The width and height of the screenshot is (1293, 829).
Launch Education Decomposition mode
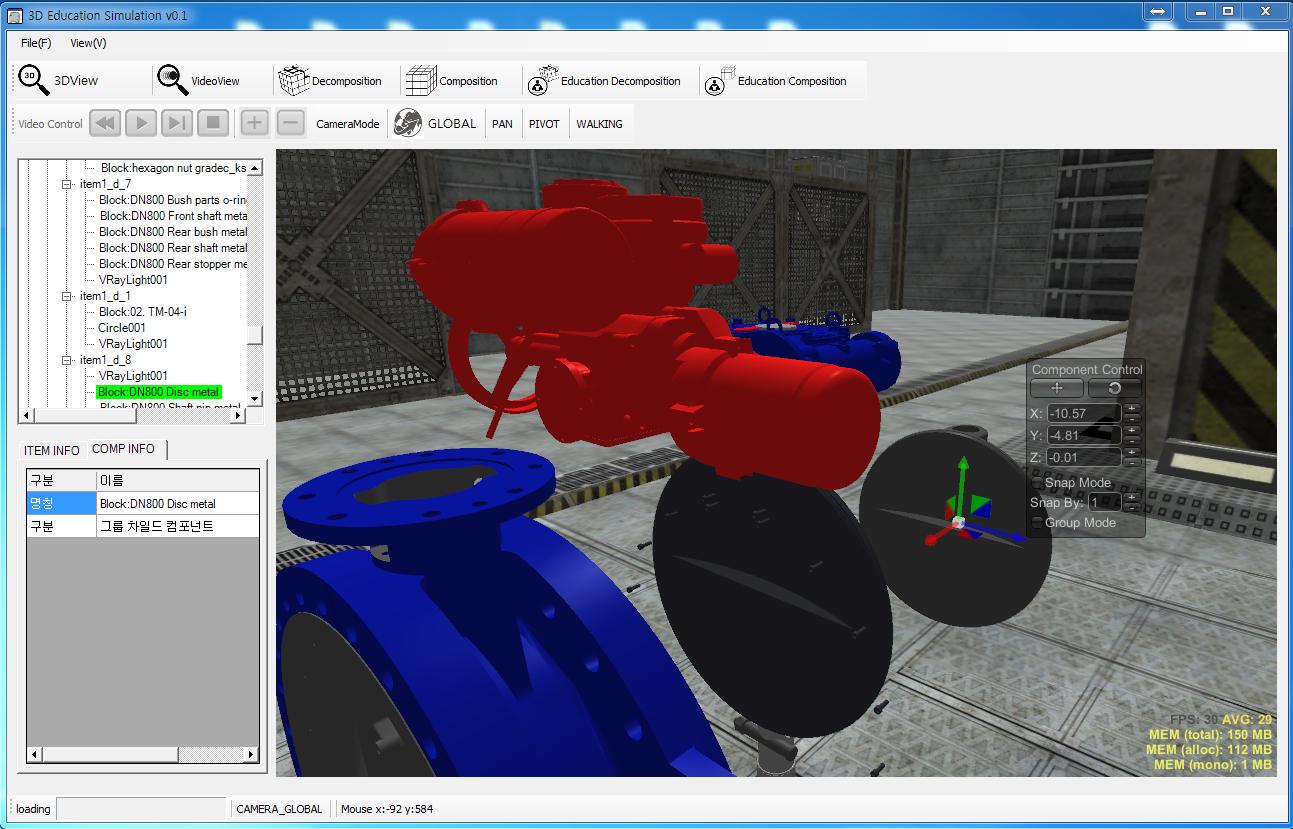(605, 81)
